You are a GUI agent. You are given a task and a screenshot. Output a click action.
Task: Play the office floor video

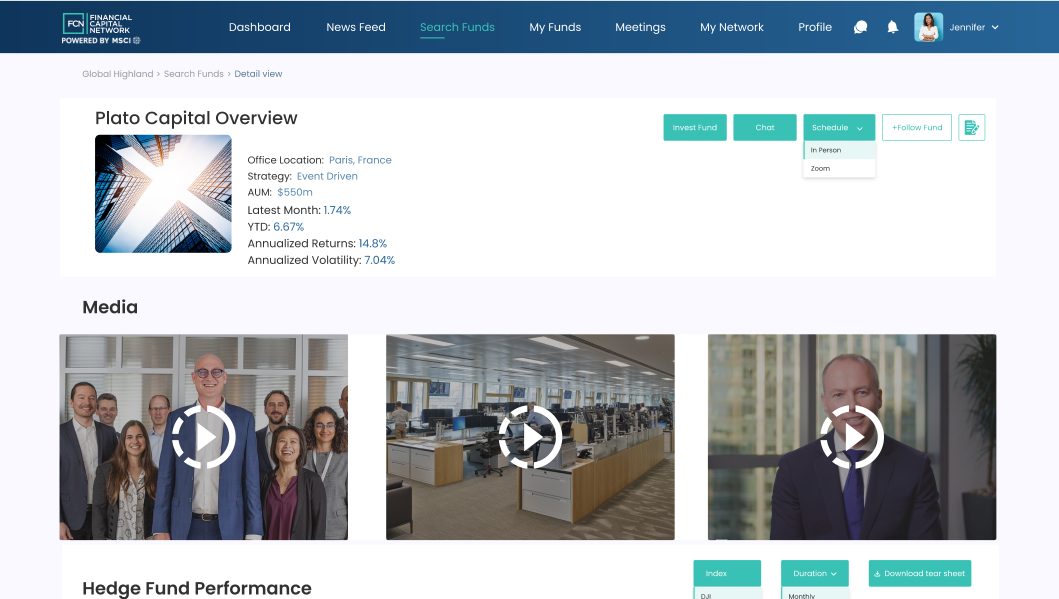click(530, 437)
